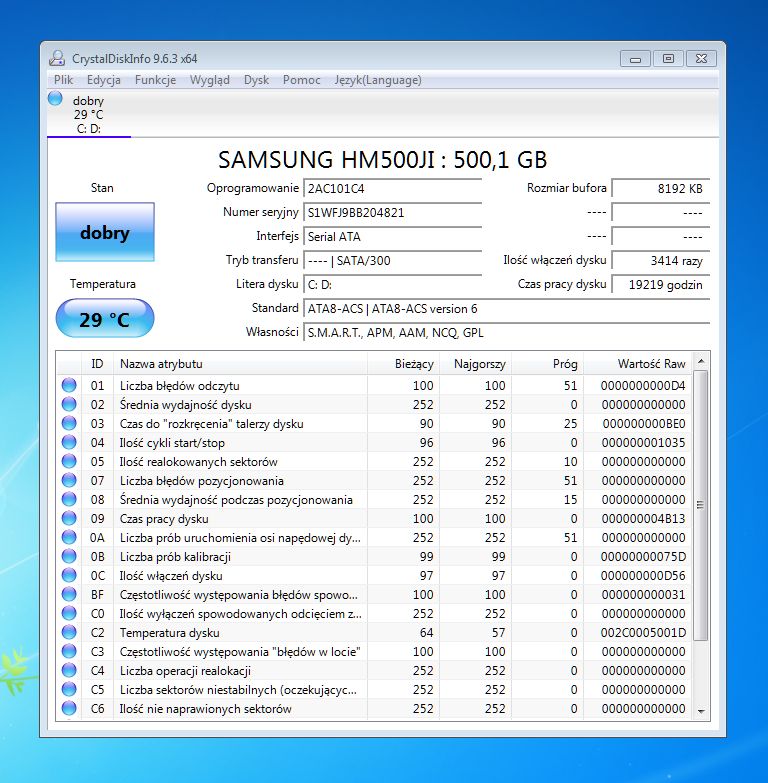Click the status orb for attribute C4
This screenshot has height=783, width=768.
69,670
